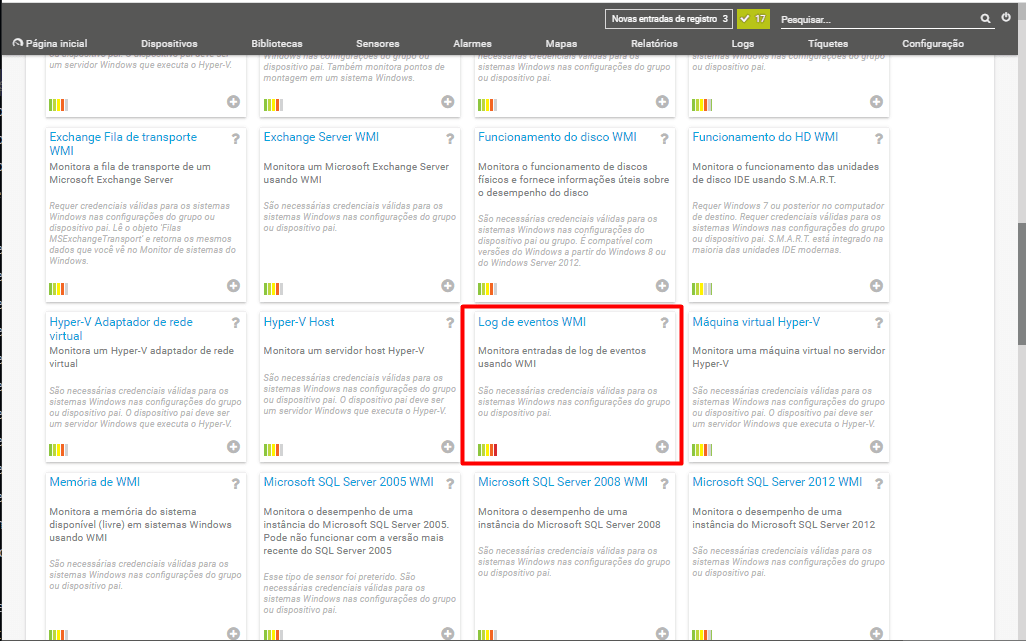This screenshot has width=1026, height=641.
Task: Show help for Máquina virtual Hyper-V
Action: tap(879, 323)
